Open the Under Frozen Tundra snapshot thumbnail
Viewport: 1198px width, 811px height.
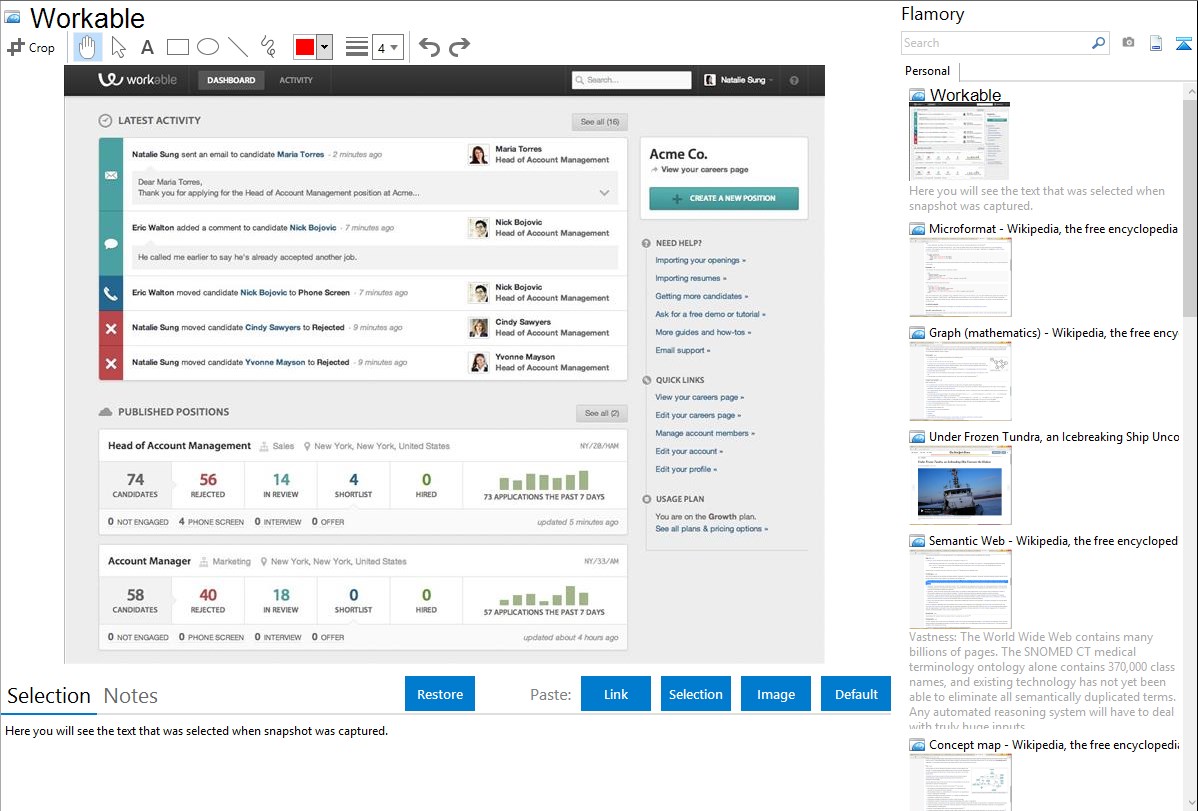click(x=960, y=485)
